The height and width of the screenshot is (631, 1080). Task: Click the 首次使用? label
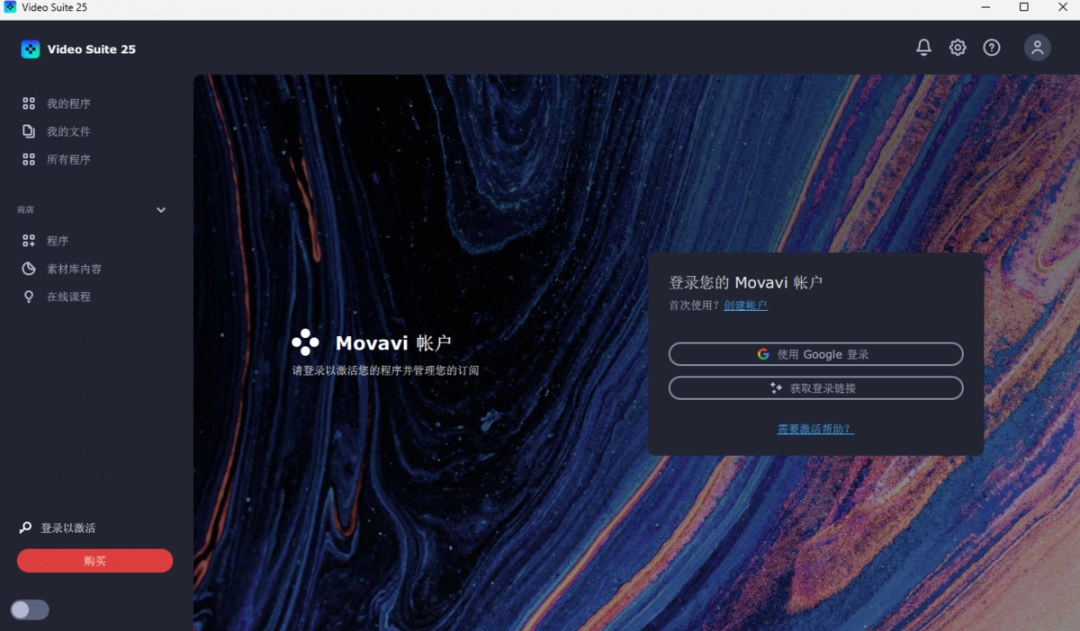[694, 305]
